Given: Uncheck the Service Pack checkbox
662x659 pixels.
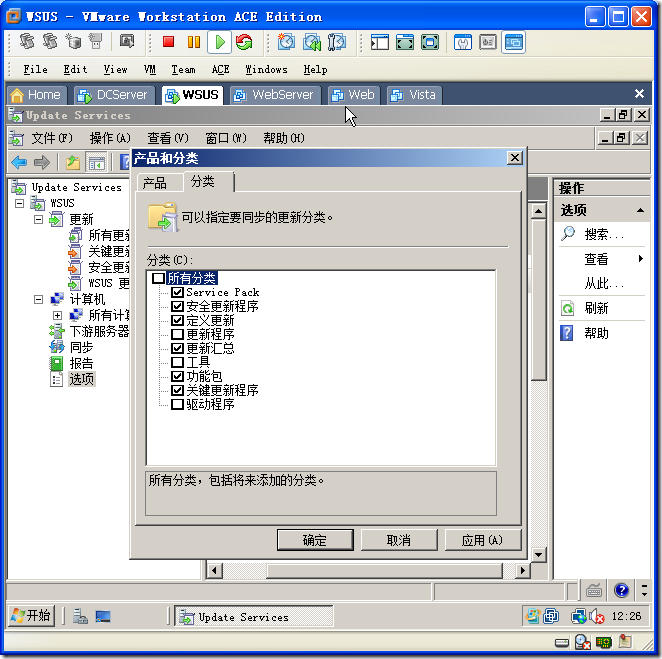Looking at the screenshot, I should point(177,292).
